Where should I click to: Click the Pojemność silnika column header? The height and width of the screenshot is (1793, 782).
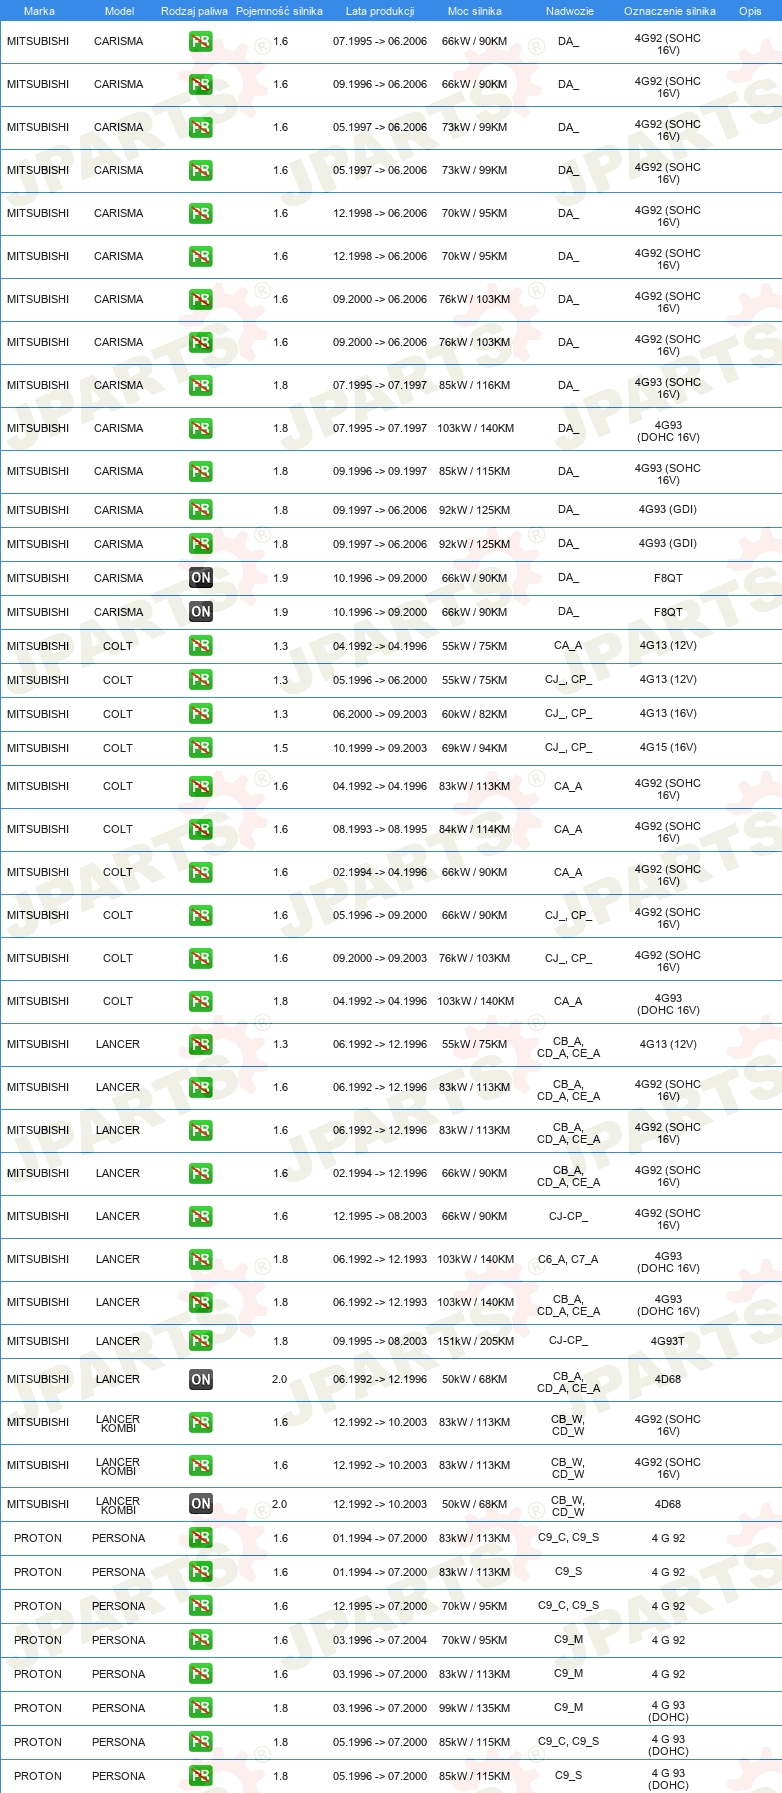point(279,11)
